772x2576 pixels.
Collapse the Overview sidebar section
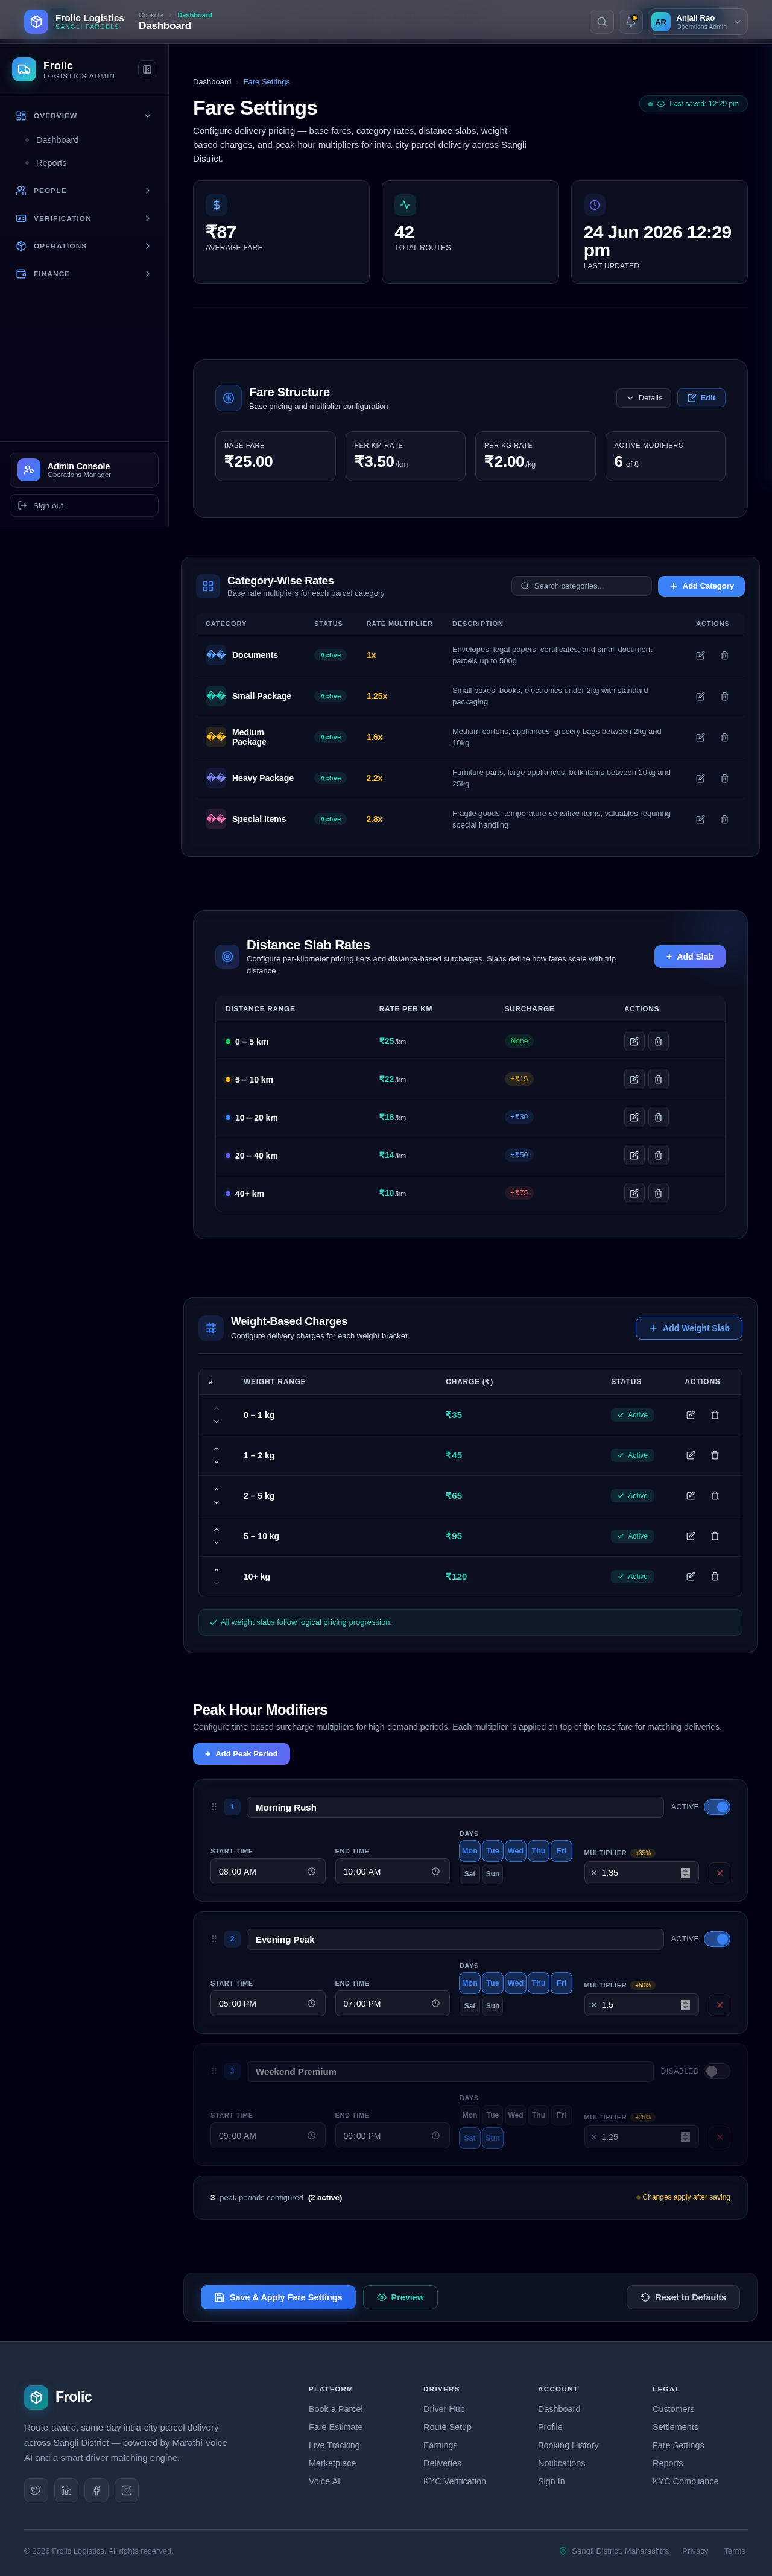(x=84, y=116)
